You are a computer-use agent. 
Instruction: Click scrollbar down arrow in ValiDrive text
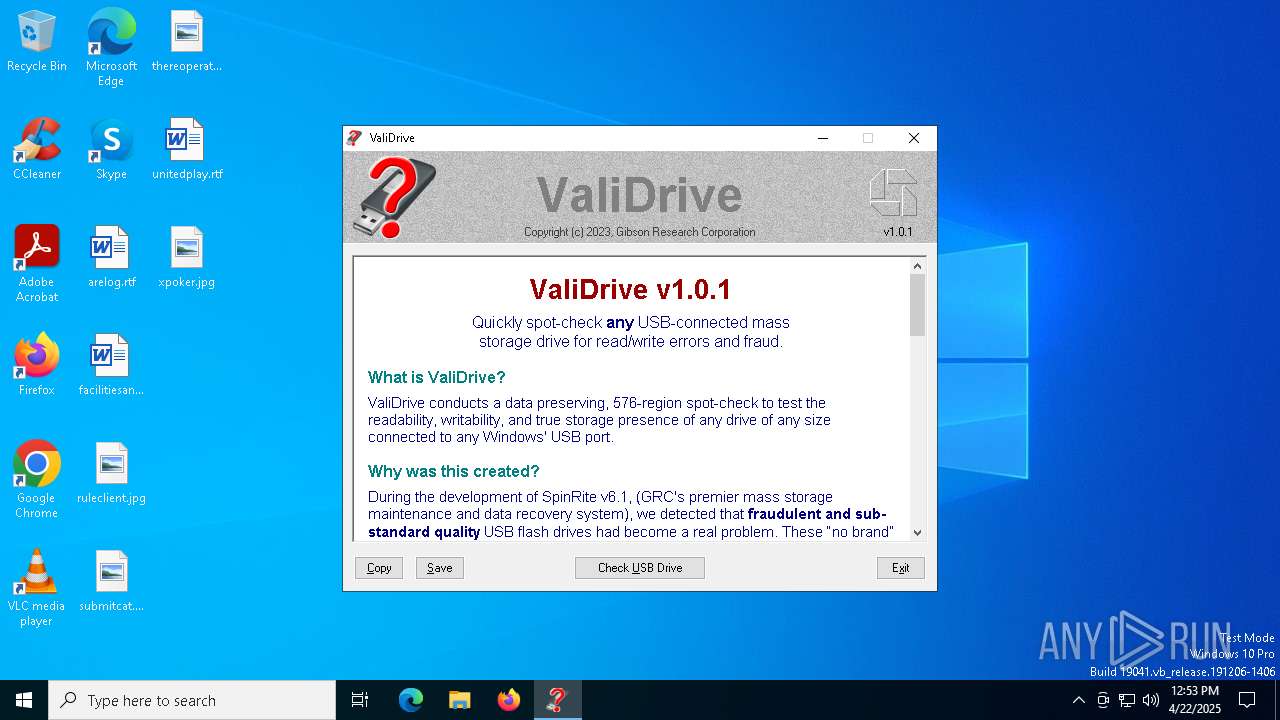(917, 533)
